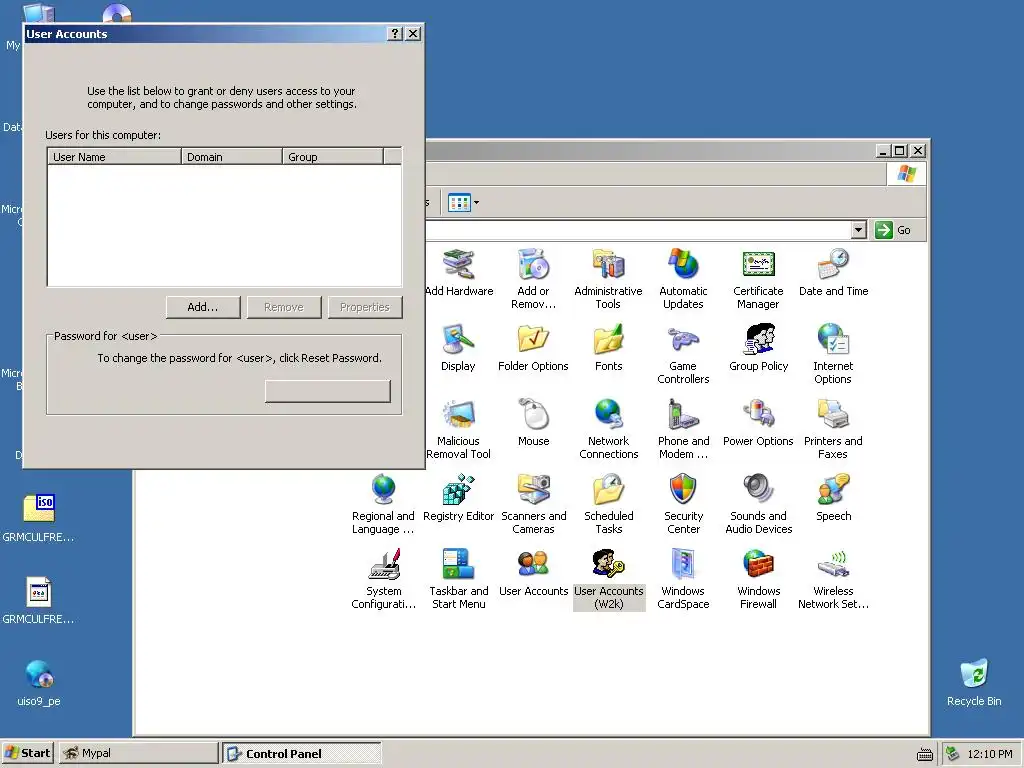Click the network tray icon beside the clock

[x=953, y=754]
